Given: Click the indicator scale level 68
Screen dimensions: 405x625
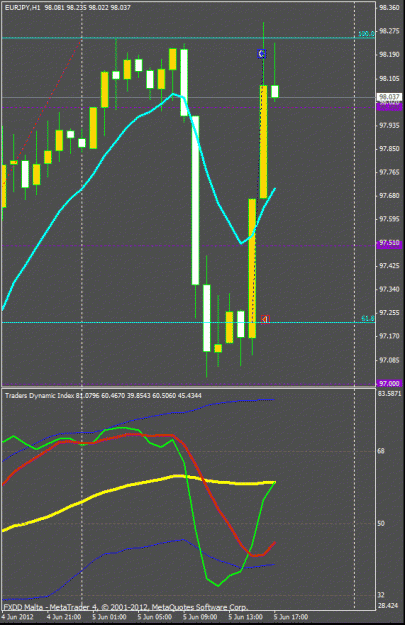Looking at the screenshot, I should coord(381,451).
